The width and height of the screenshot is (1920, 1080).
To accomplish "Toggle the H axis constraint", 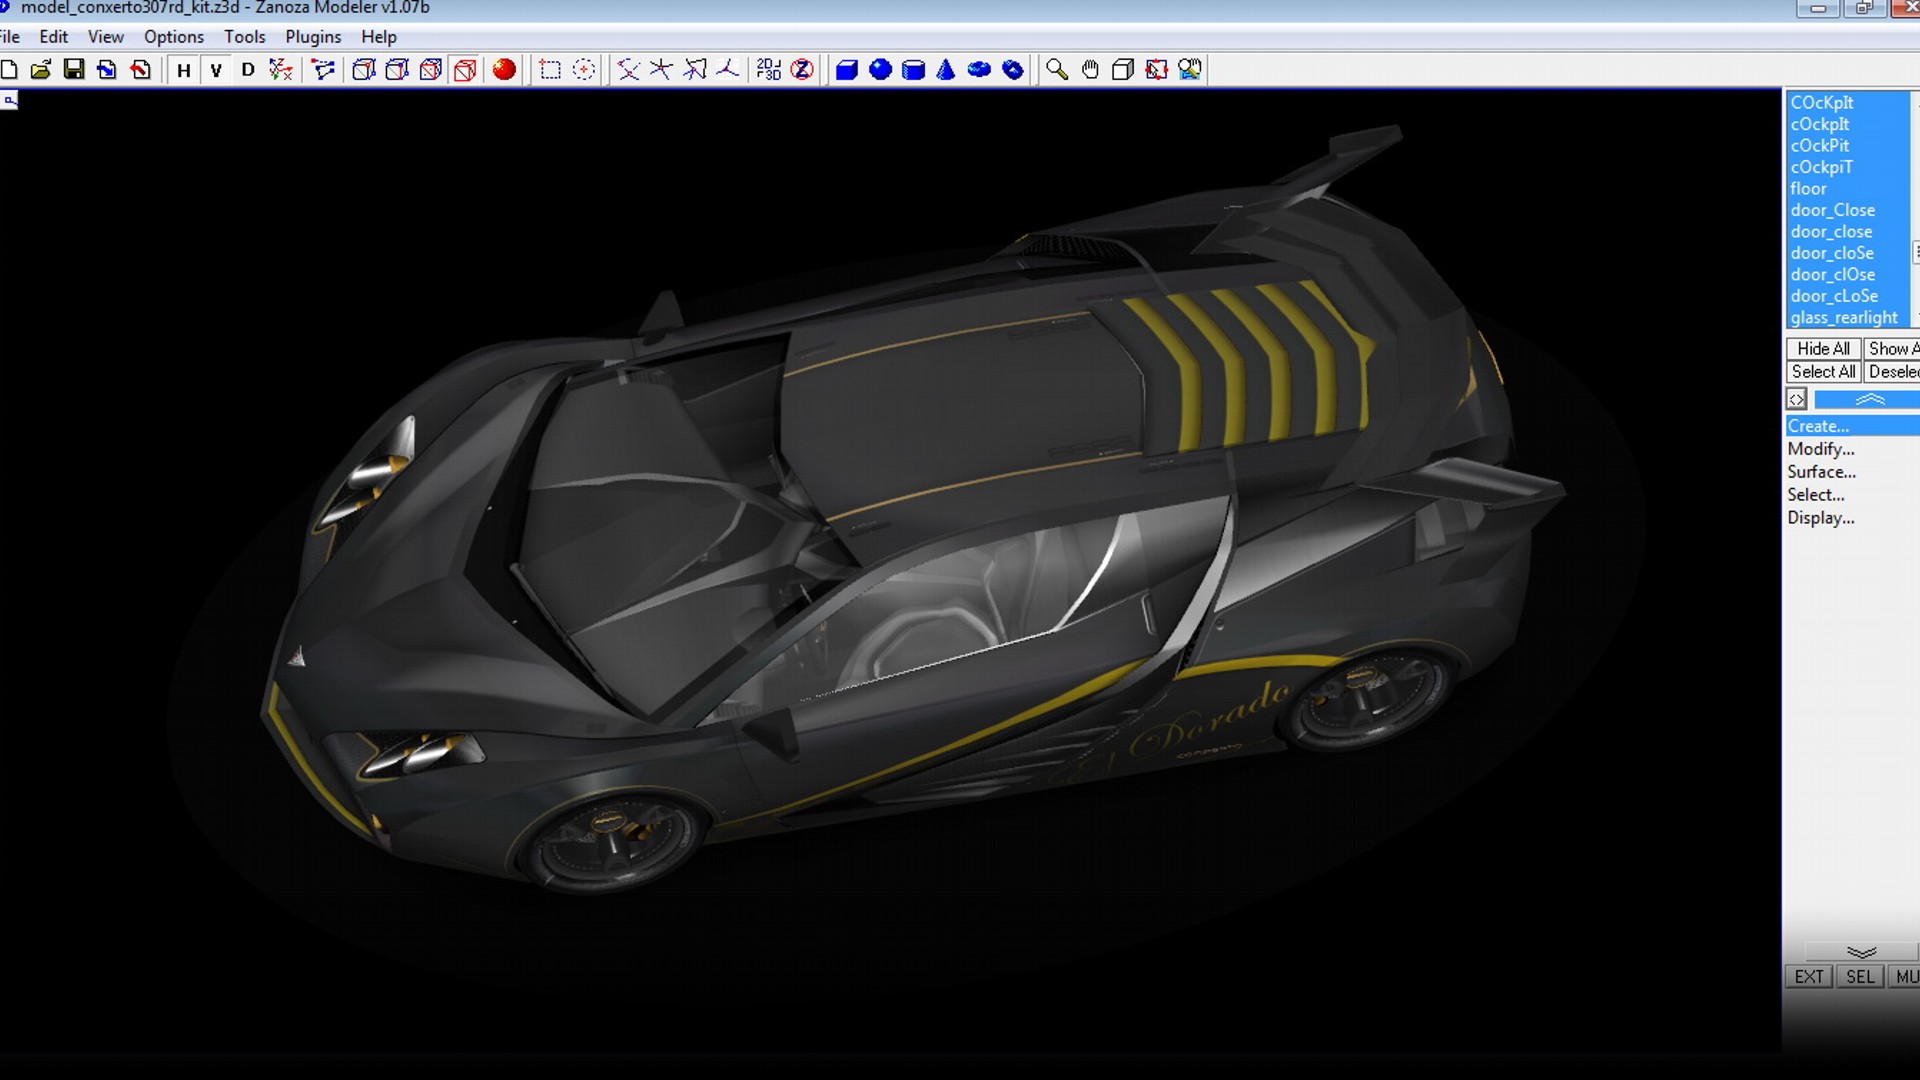I will (x=183, y=69).
